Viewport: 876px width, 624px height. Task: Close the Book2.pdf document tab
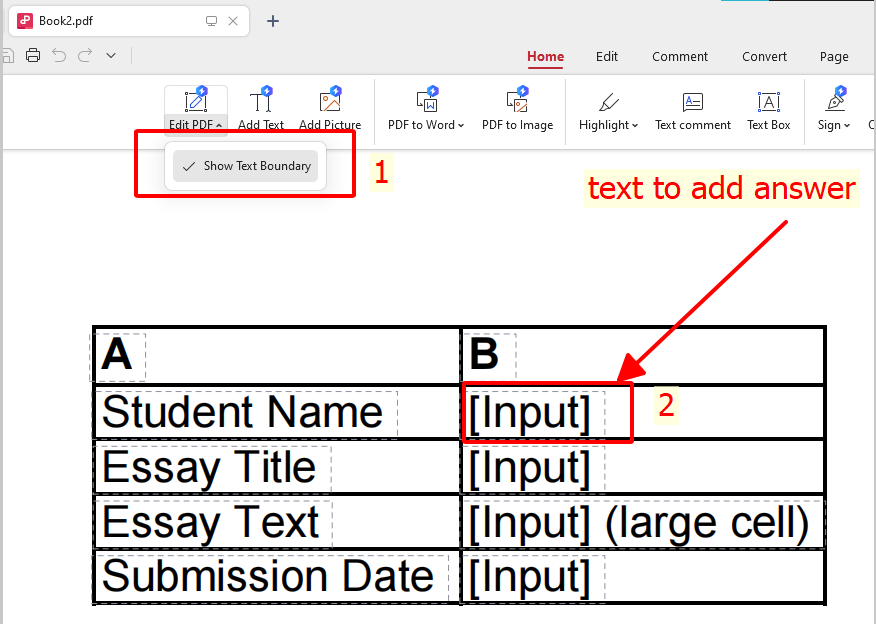(x=234, y=21)
